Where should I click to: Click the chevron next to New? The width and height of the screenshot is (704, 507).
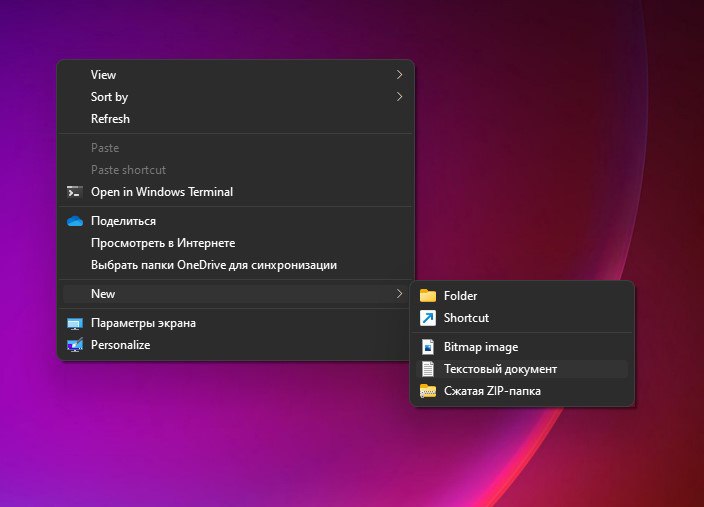[x=399, y=294]
